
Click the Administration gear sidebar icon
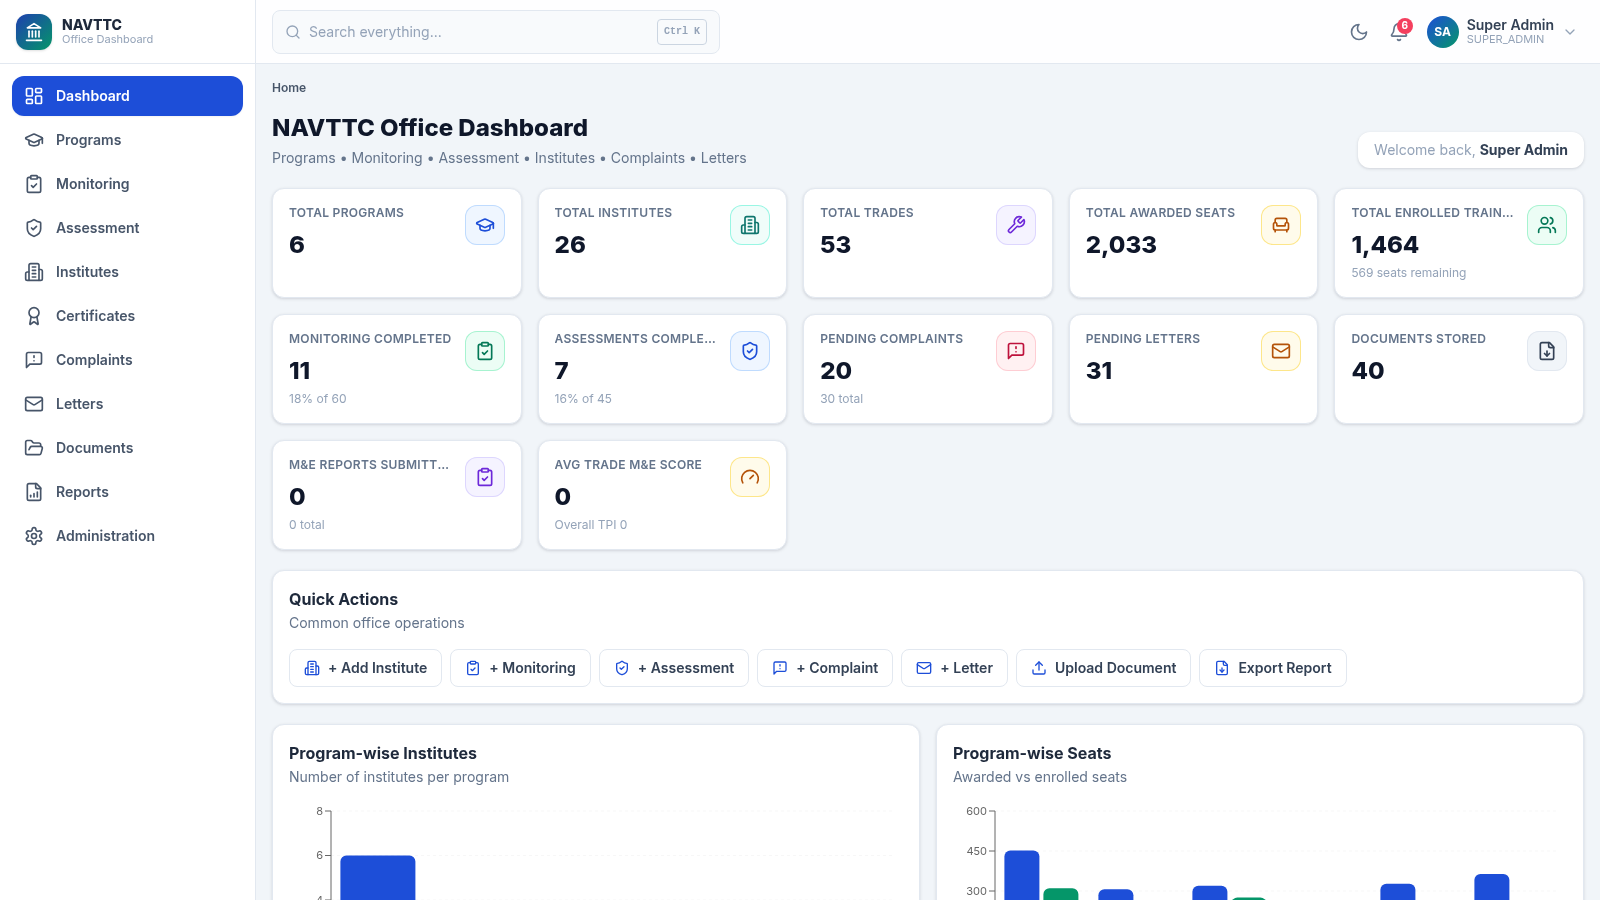tap(34, 536)
